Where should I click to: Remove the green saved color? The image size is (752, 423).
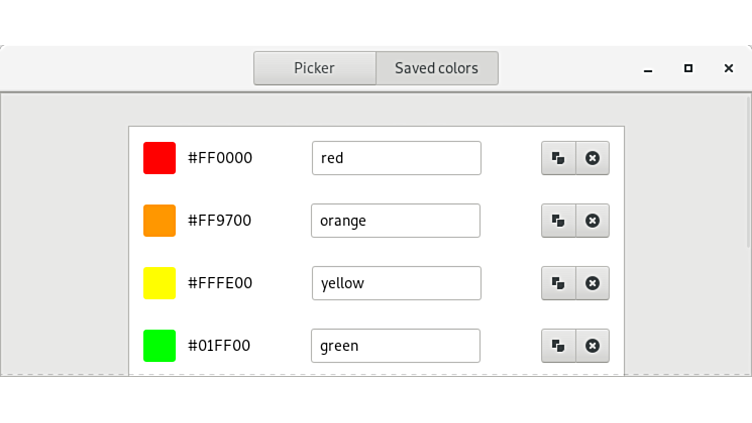592,346
